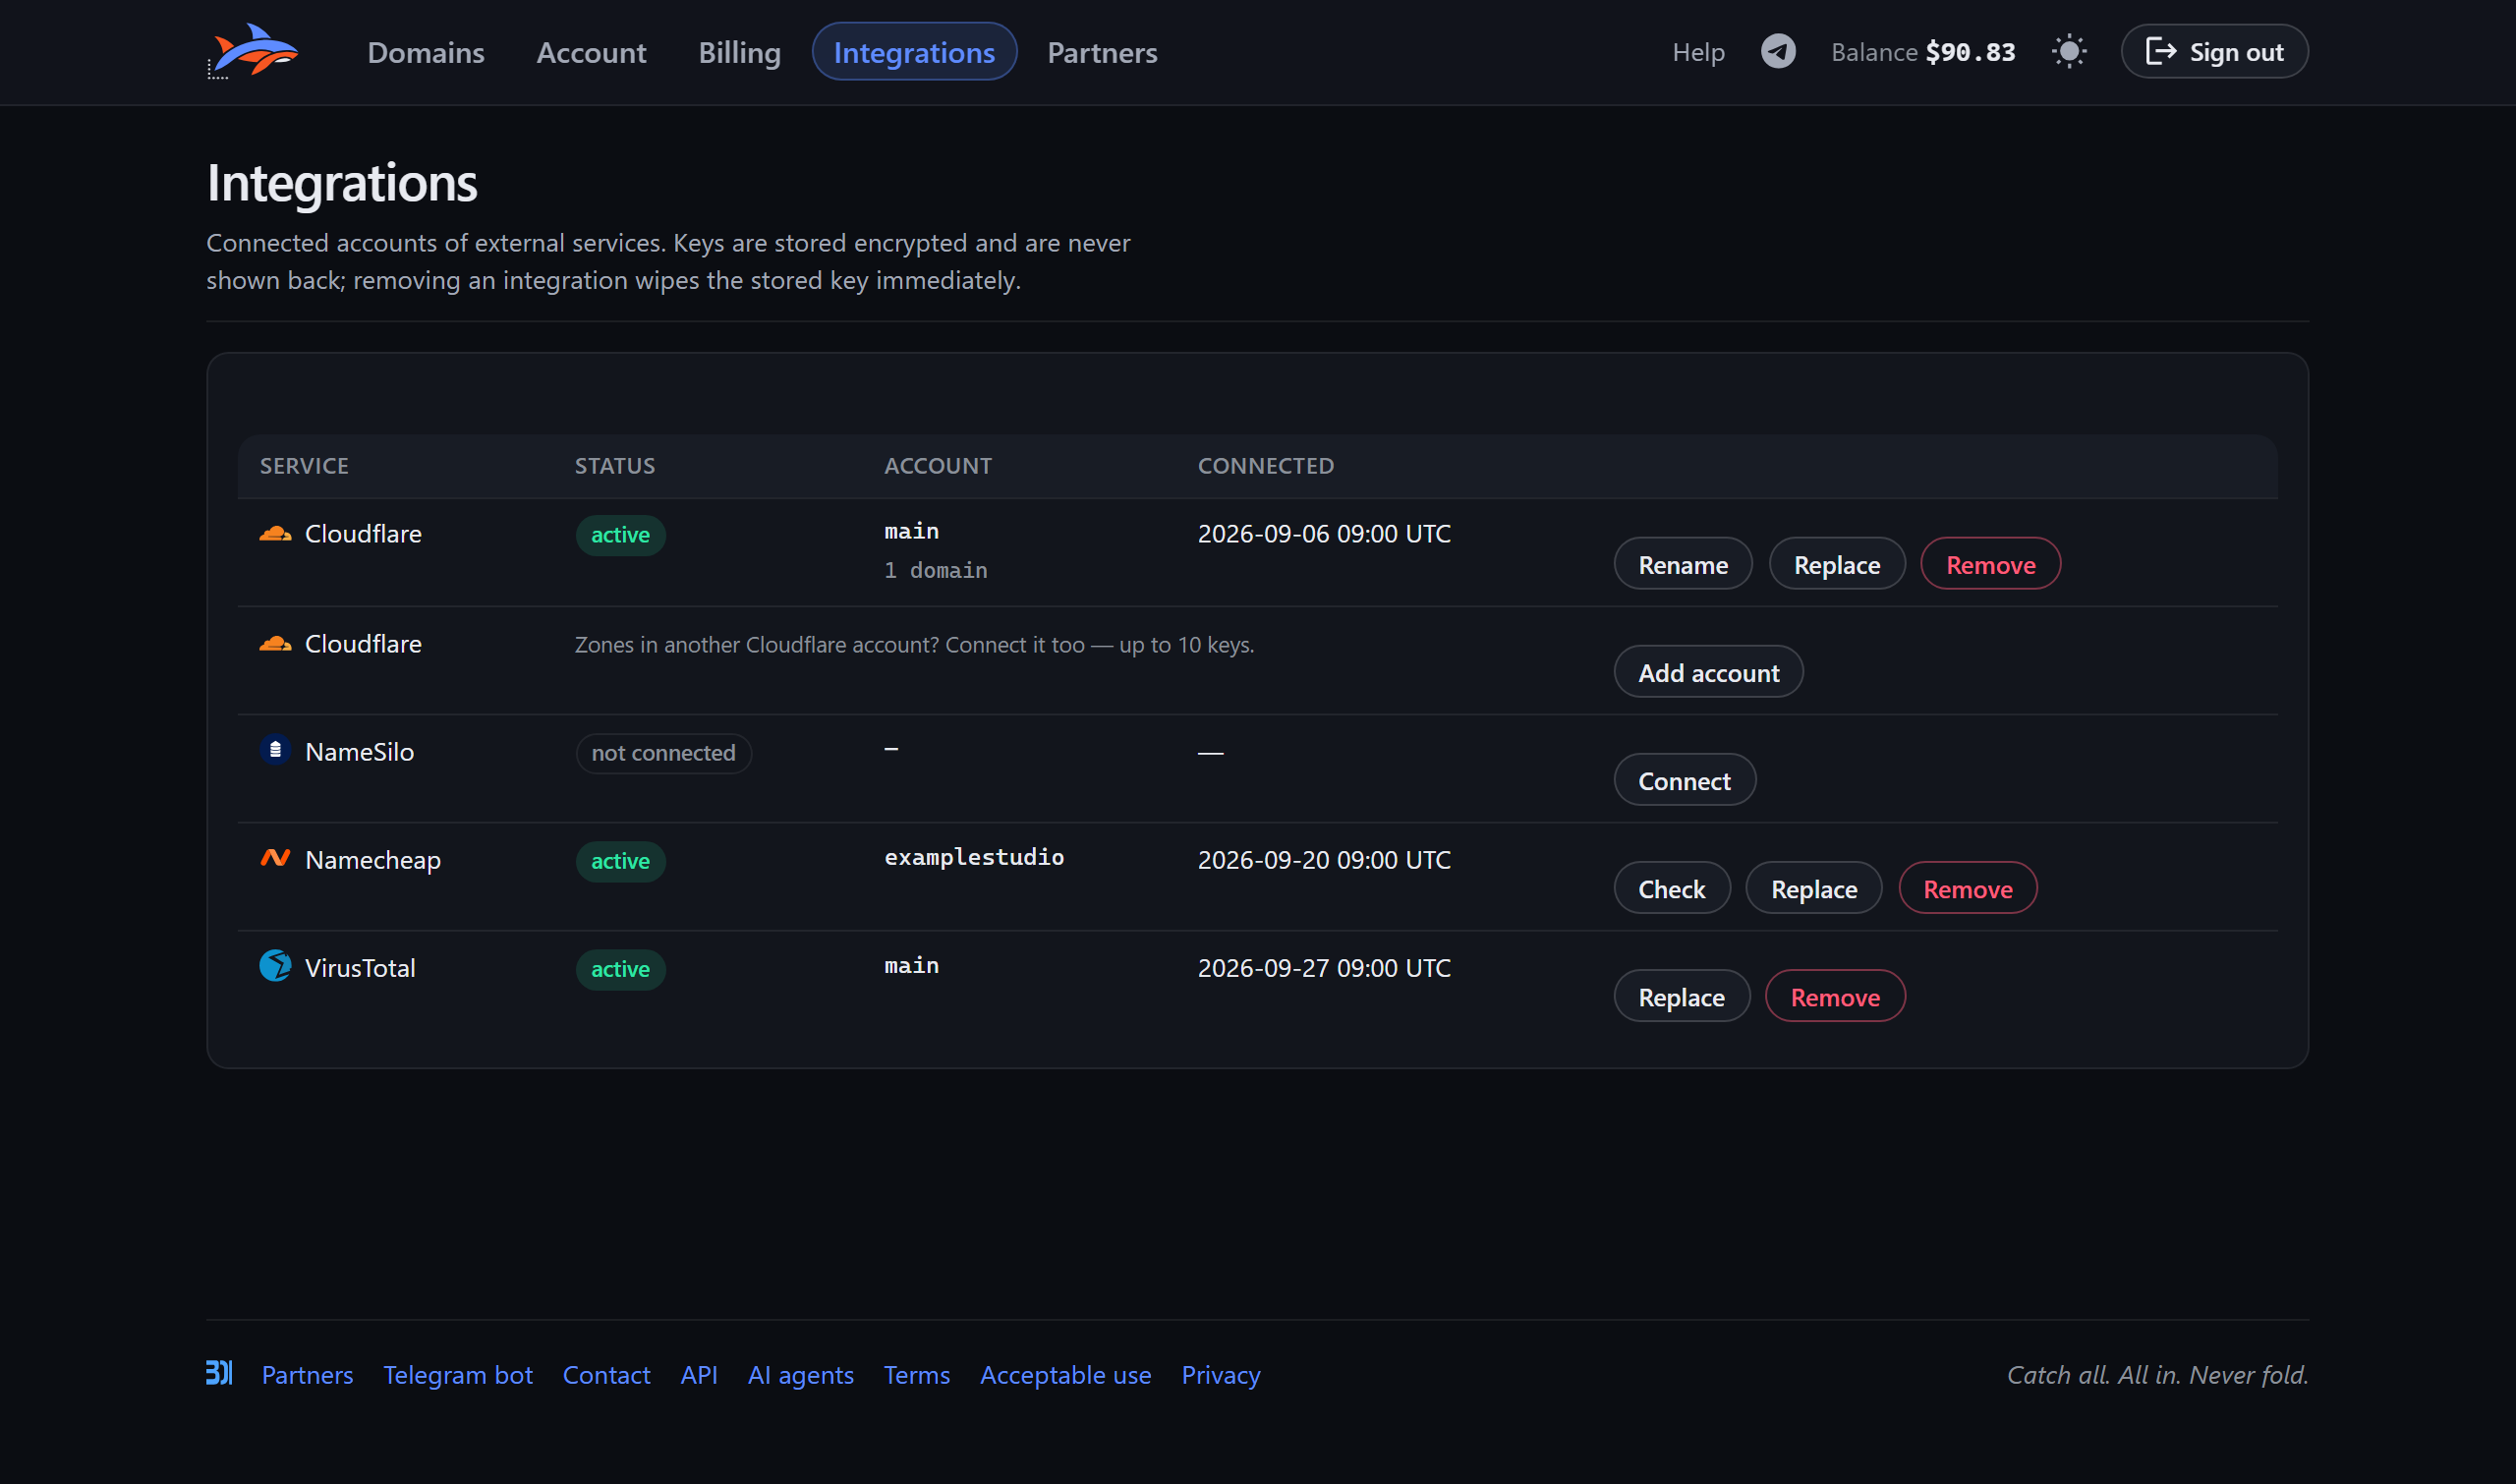Open the AI agents footer link
This screenshot has width=2516, height=1484.
tap(800, 1375)
